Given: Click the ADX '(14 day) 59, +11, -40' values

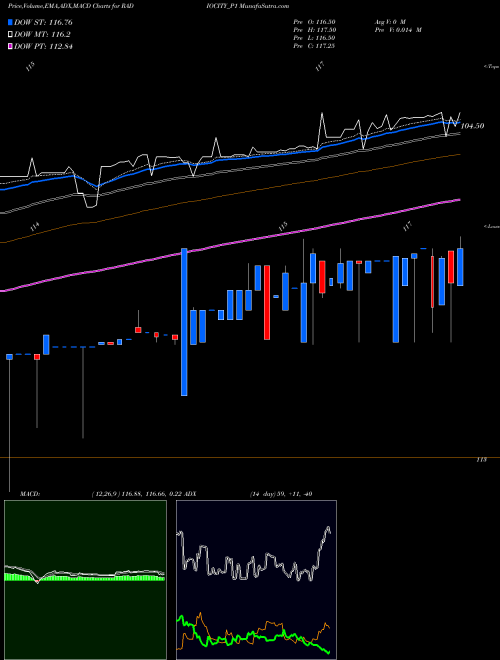Looking at the screenshot, I should pyautogui.click(x=281, y=494).
